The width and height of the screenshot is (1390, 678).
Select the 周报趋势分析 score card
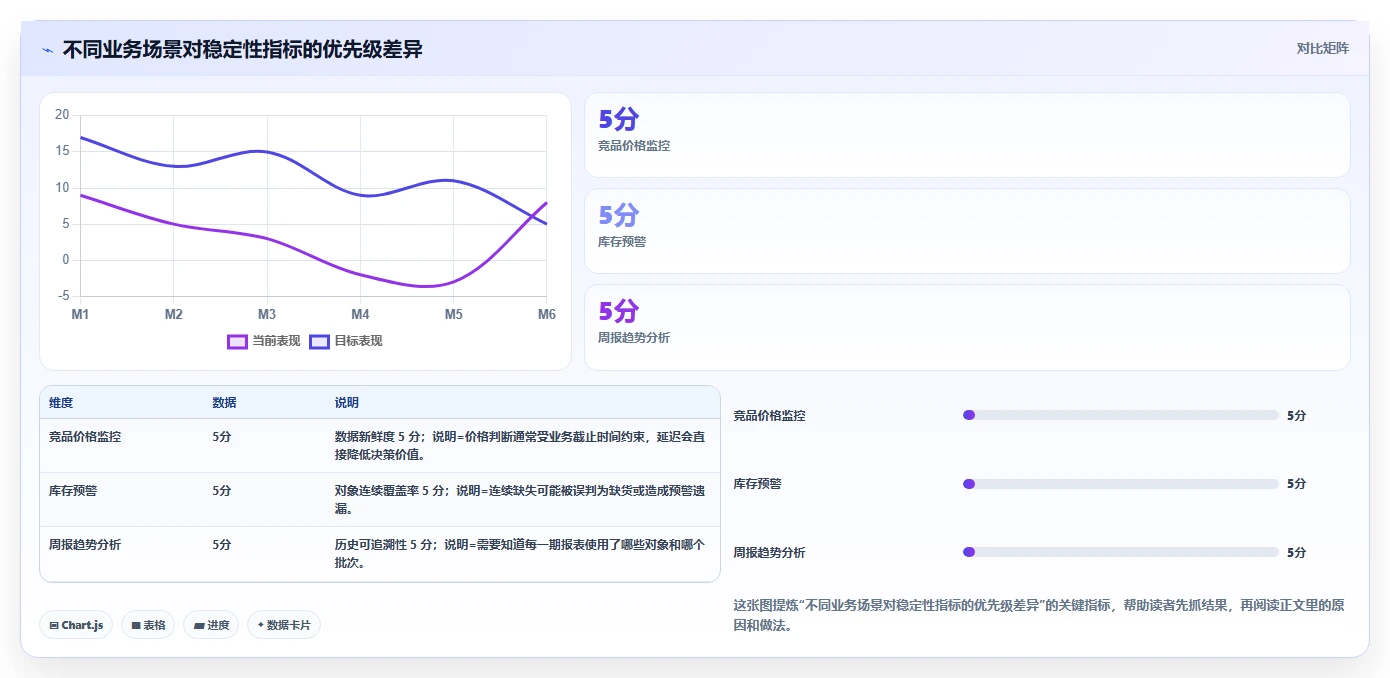(x=967, y=327)
